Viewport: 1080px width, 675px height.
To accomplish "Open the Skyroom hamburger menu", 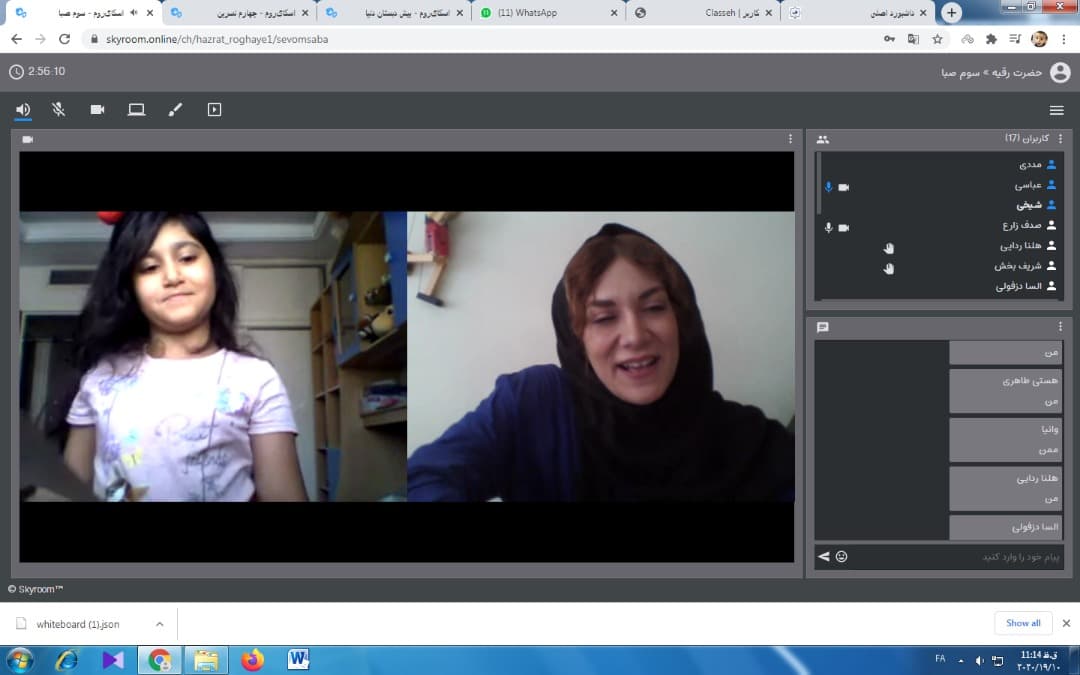I will point(1057,110).
